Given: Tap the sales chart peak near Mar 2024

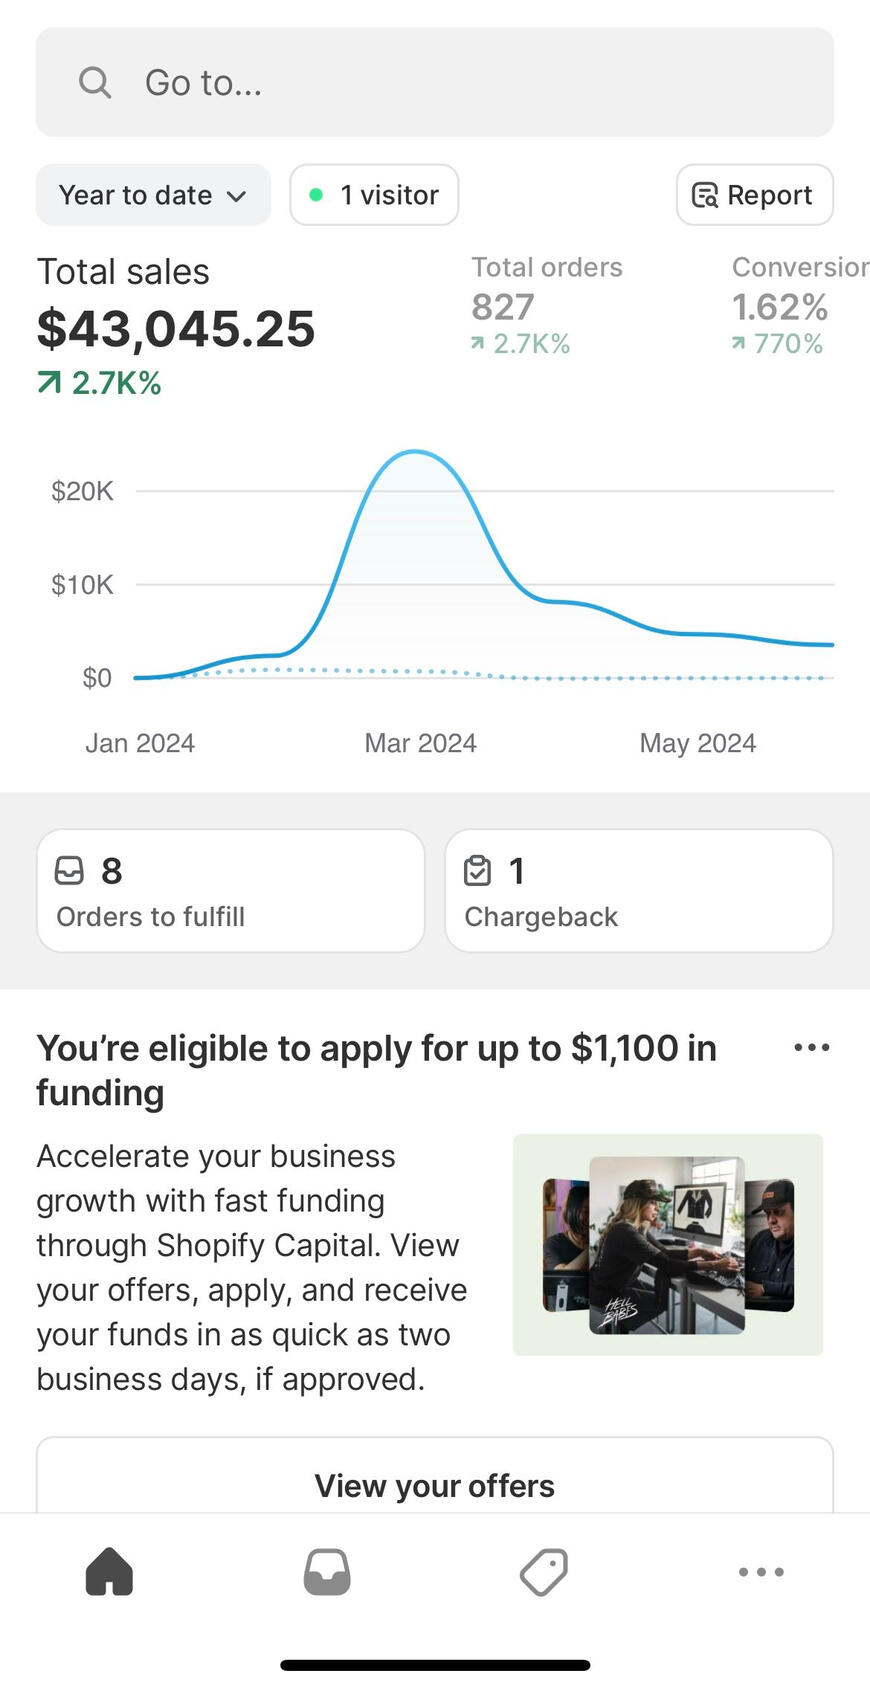Looking at the screenshot, I should coord(415,453).
